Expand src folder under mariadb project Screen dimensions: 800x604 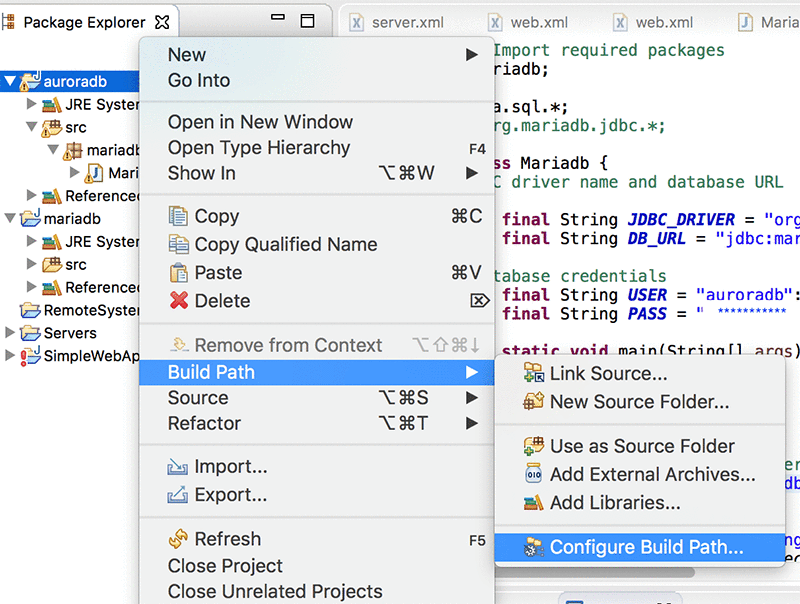click(x=31, y=264)
